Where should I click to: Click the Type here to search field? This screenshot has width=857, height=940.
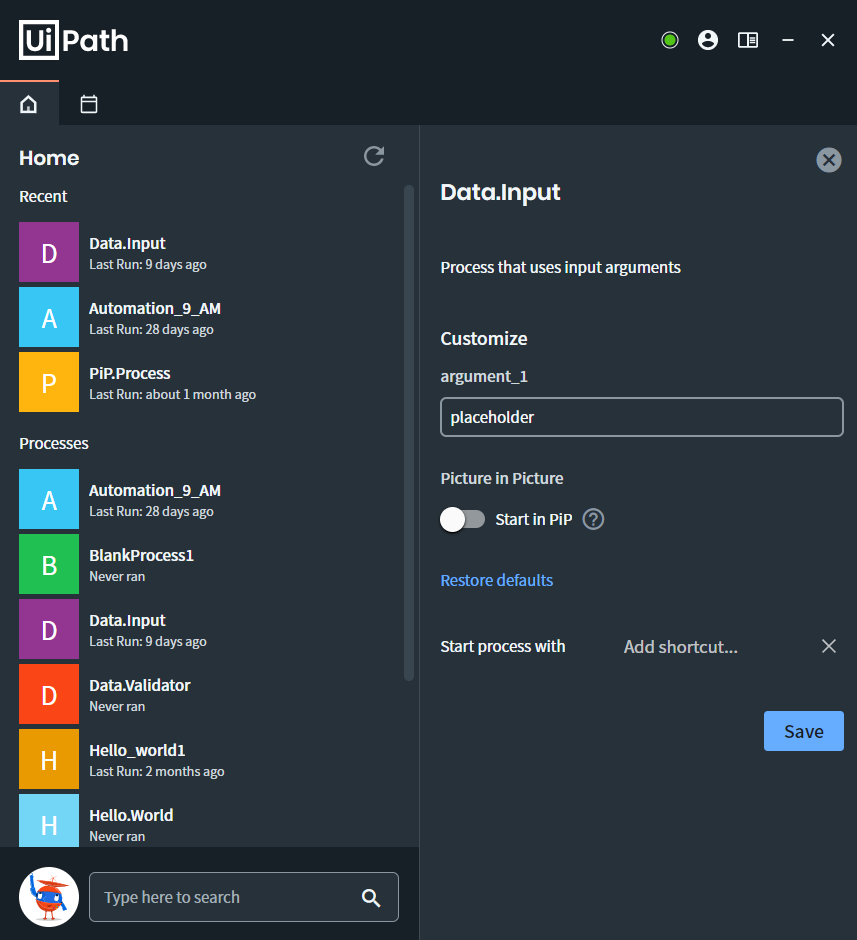[x=244, y=897]
